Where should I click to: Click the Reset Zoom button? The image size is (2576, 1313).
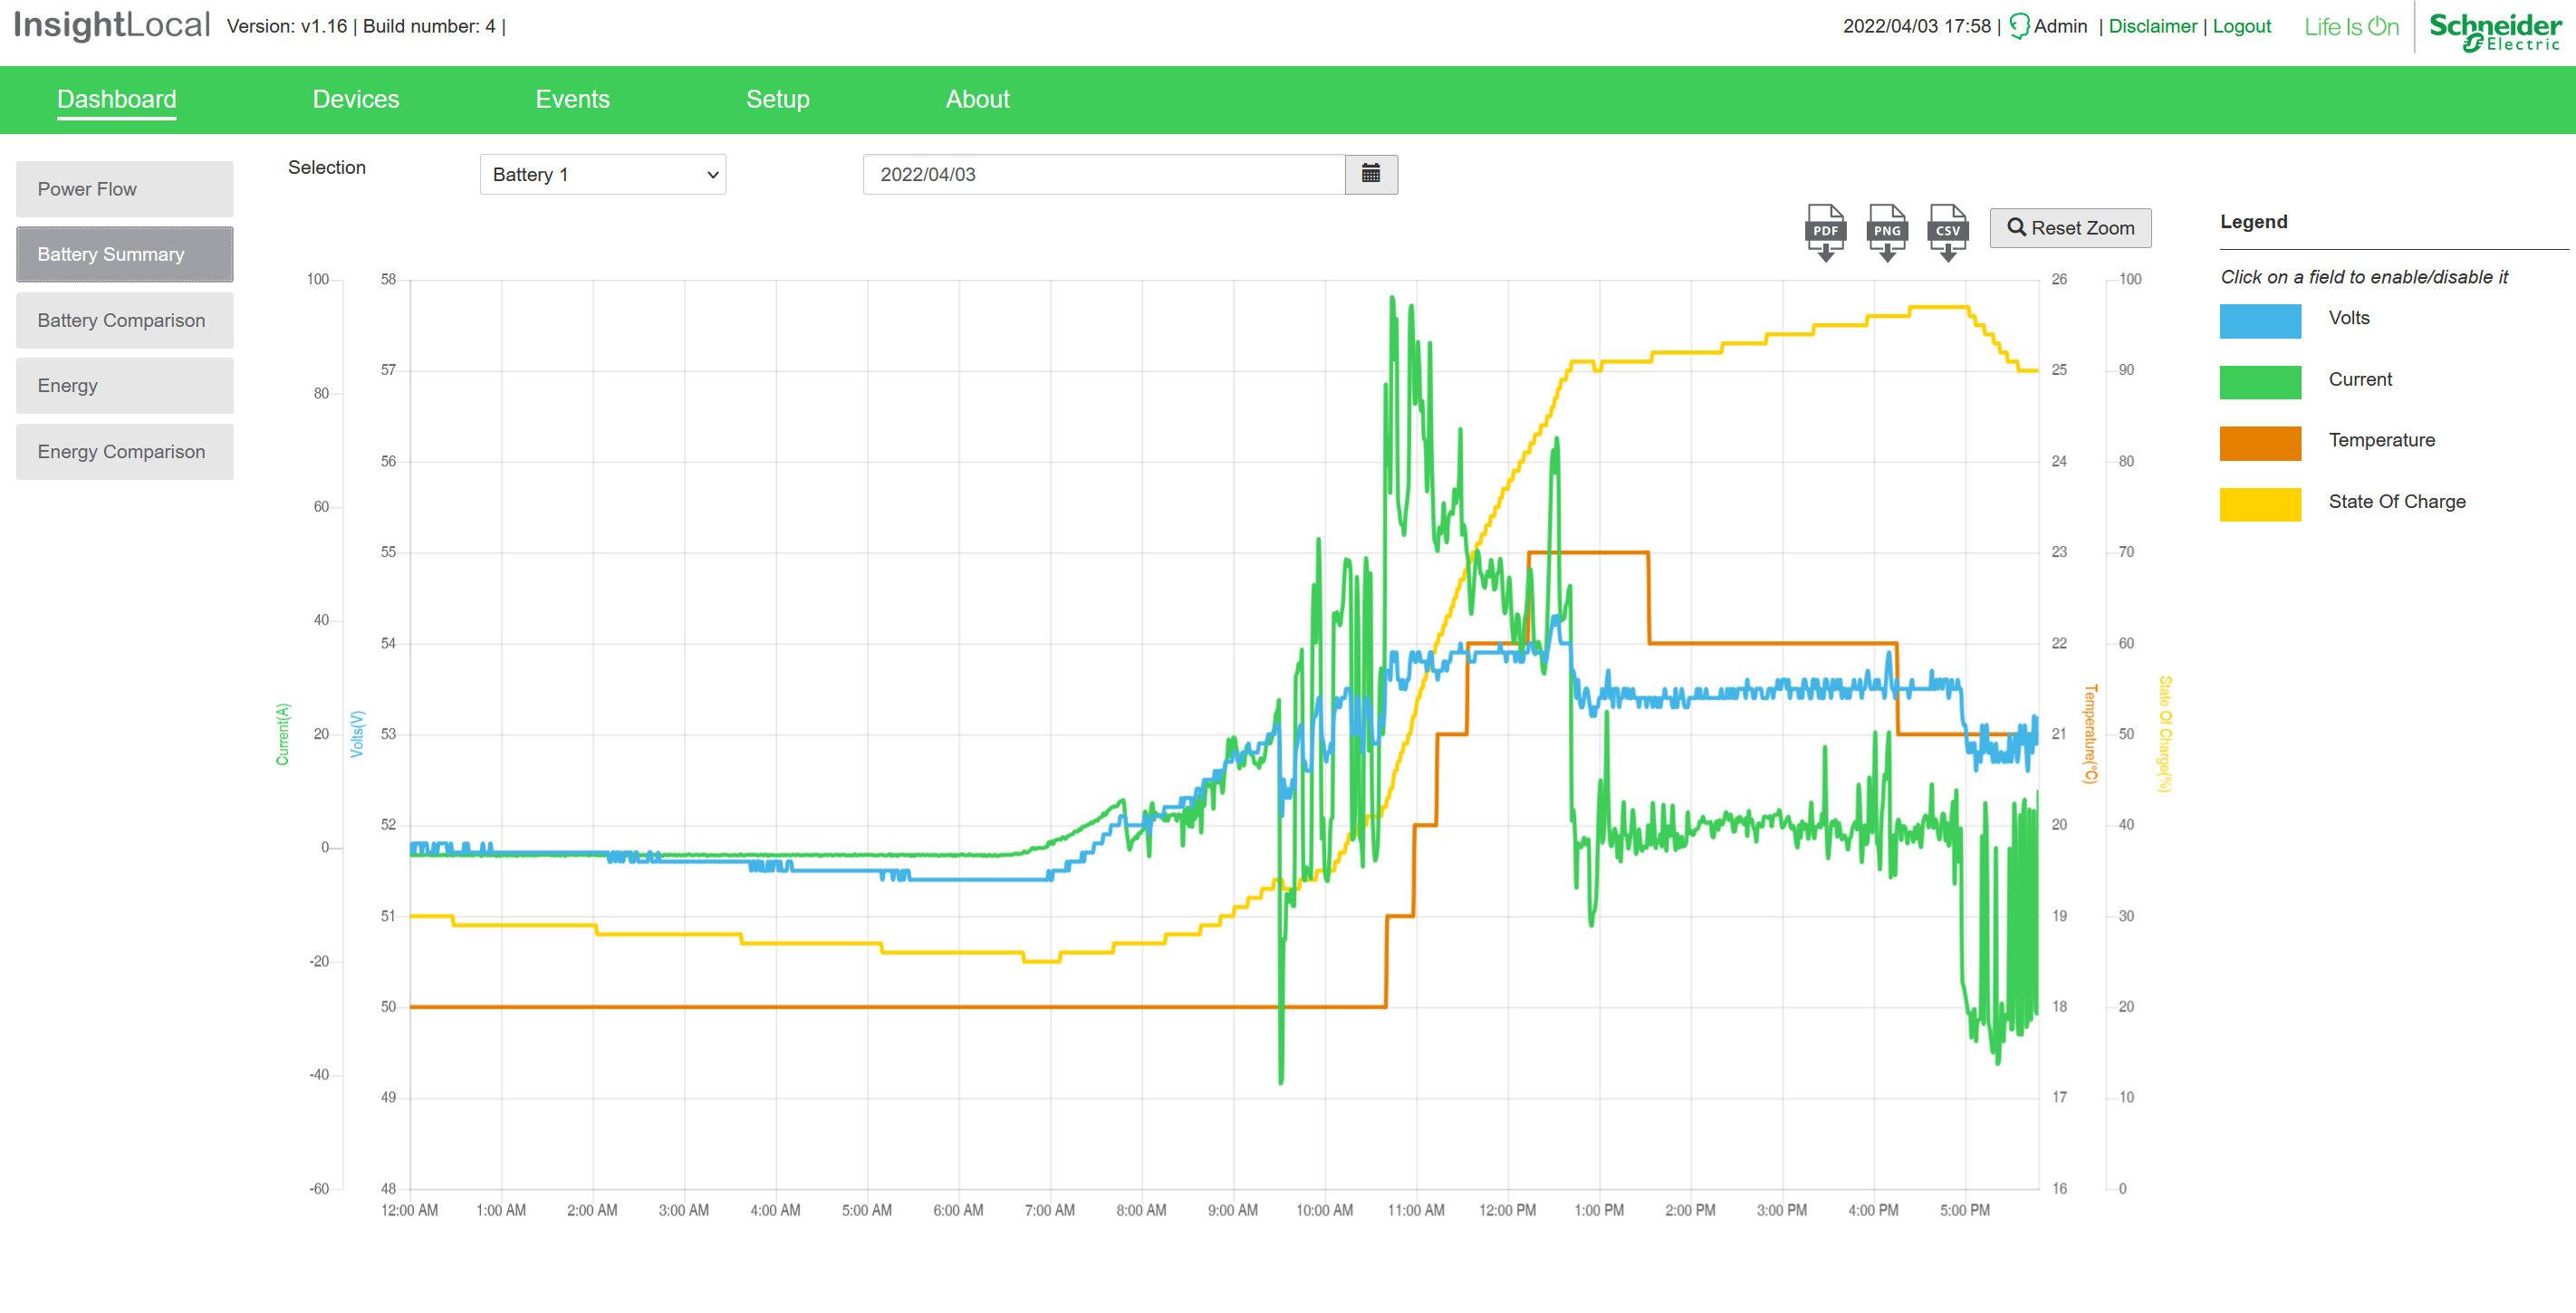tap(2070, 228)
